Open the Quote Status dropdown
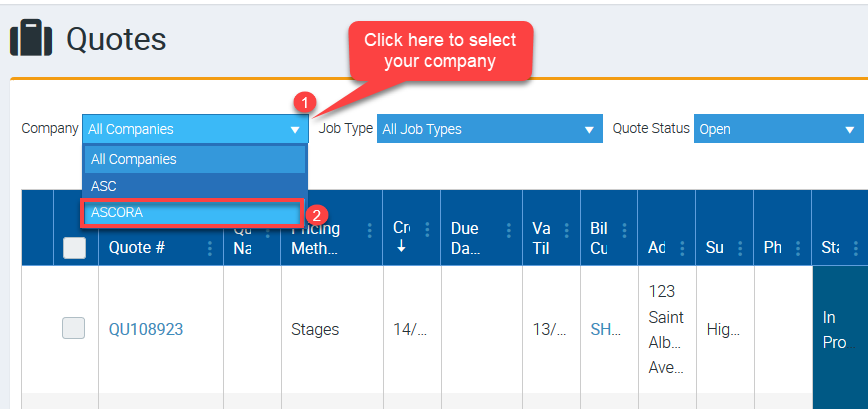 [778, 129]
